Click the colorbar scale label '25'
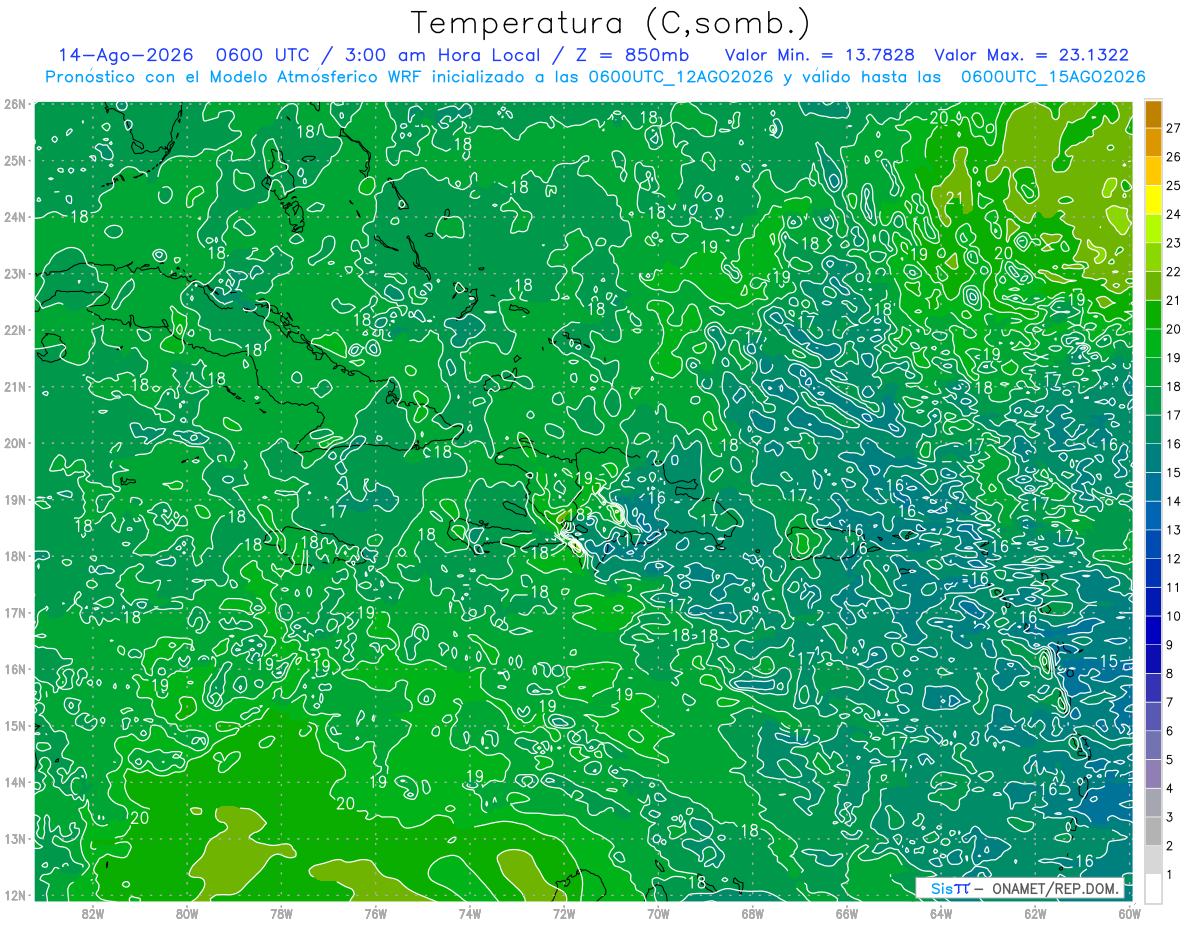 point(1174,186)
